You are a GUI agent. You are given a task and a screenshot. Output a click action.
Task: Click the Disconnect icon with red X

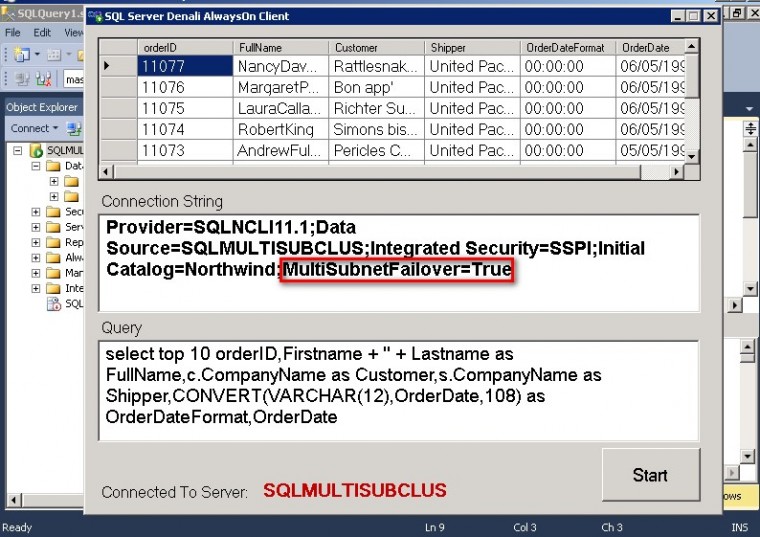click(x=44, y=79)
